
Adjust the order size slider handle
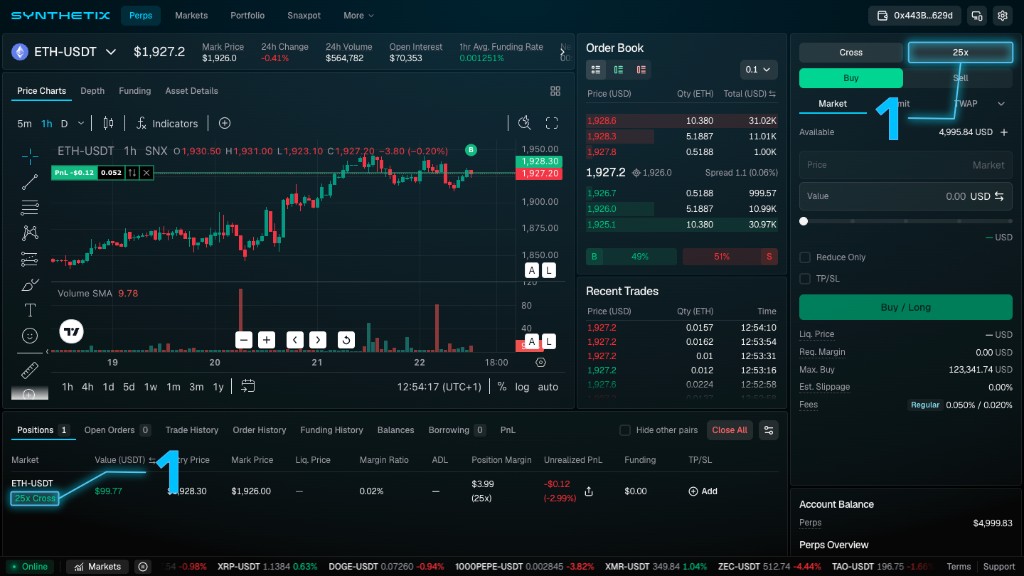point(804,221)
